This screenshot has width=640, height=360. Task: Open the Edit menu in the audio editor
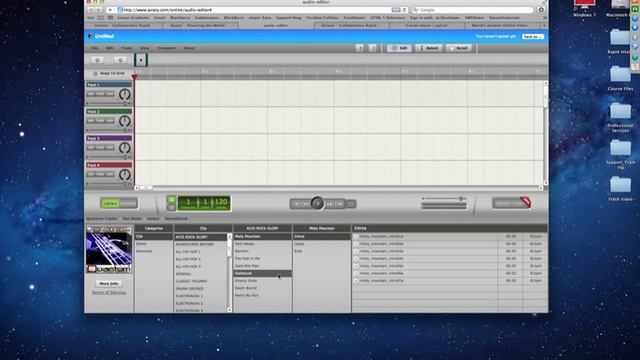pyautogui.click(x=109, y=48)
